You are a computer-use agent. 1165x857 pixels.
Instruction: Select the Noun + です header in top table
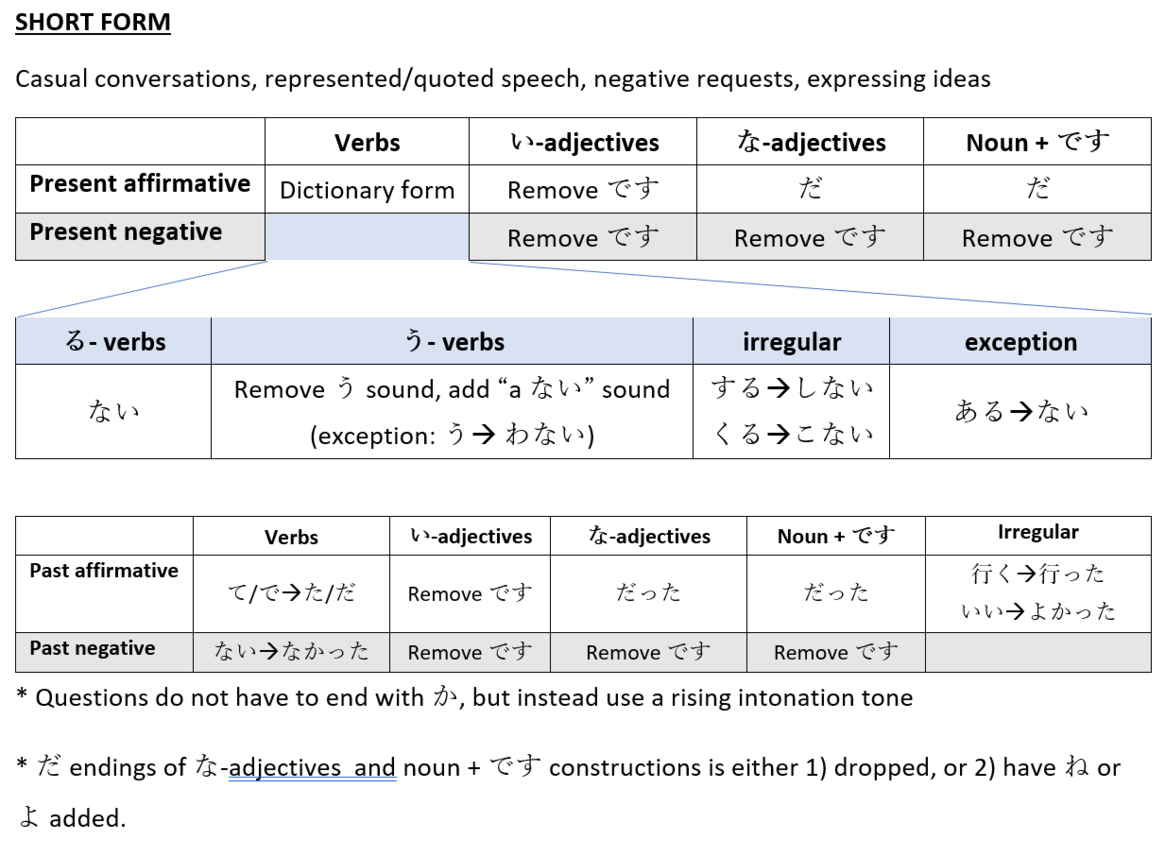click(1037, 142)
